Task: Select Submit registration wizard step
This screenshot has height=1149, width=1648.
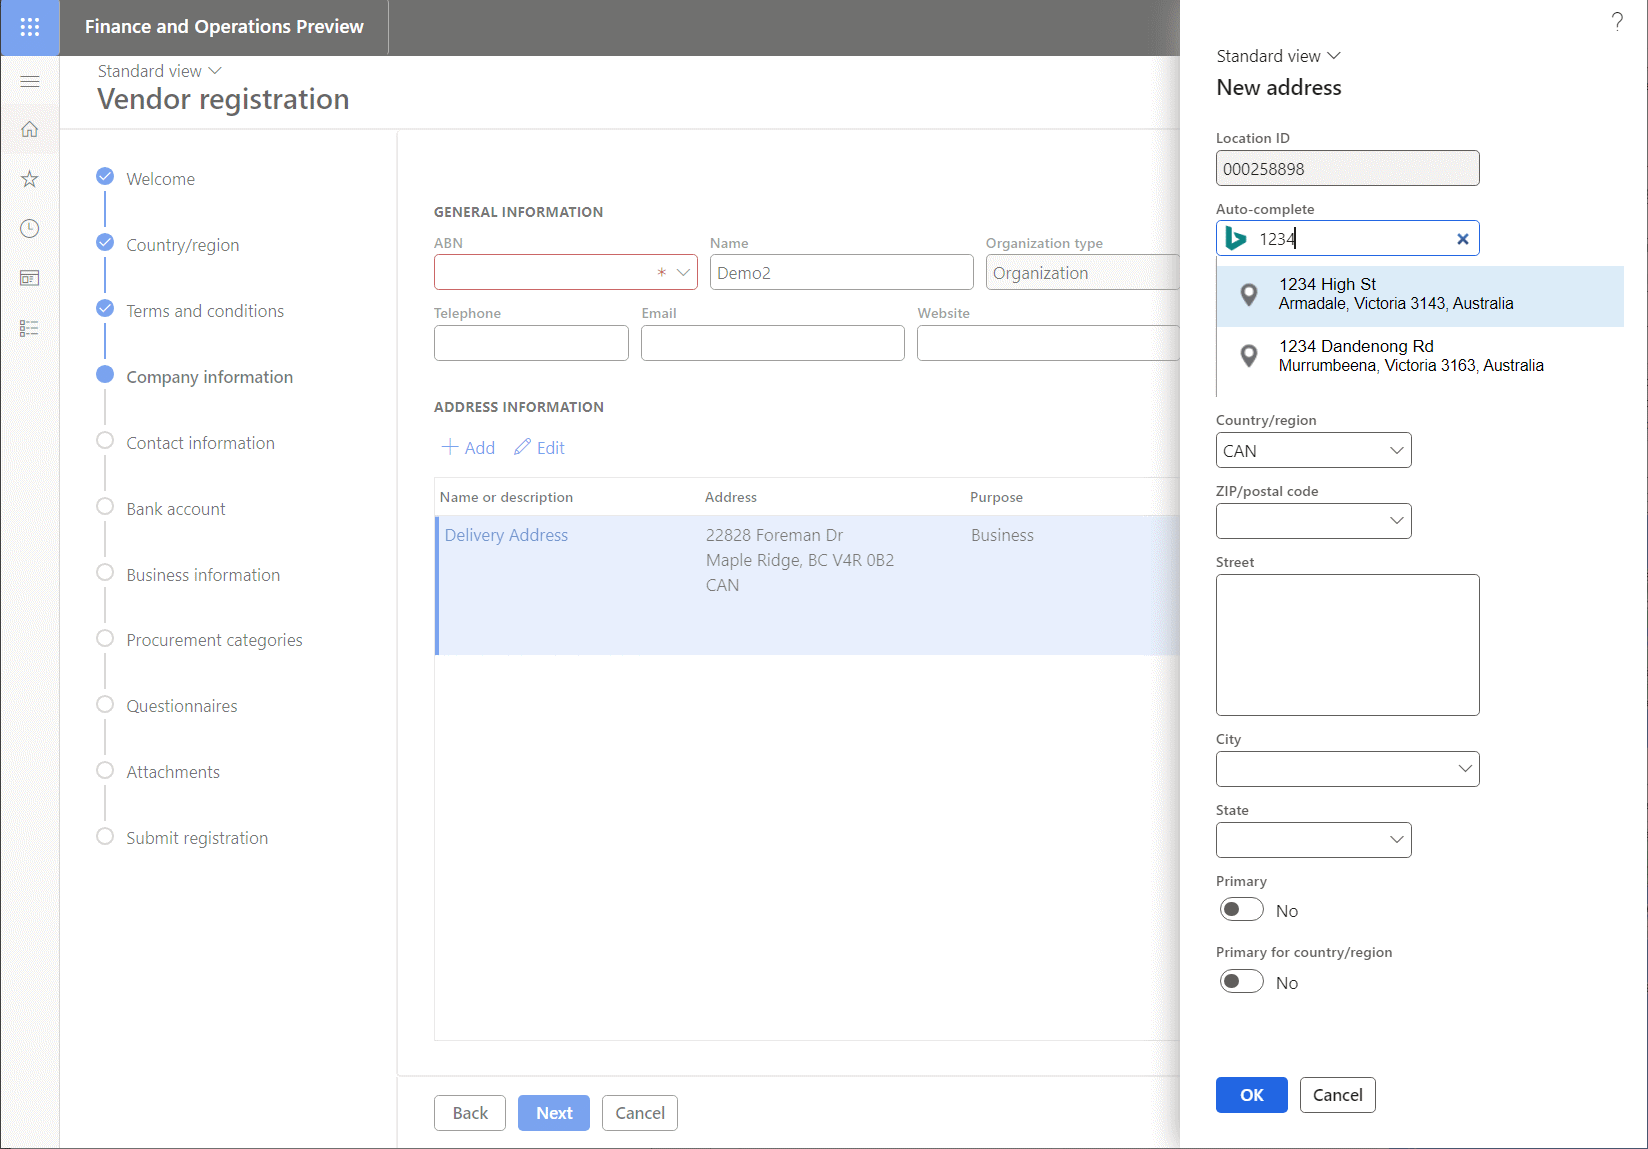Action: tap(197, 838)
